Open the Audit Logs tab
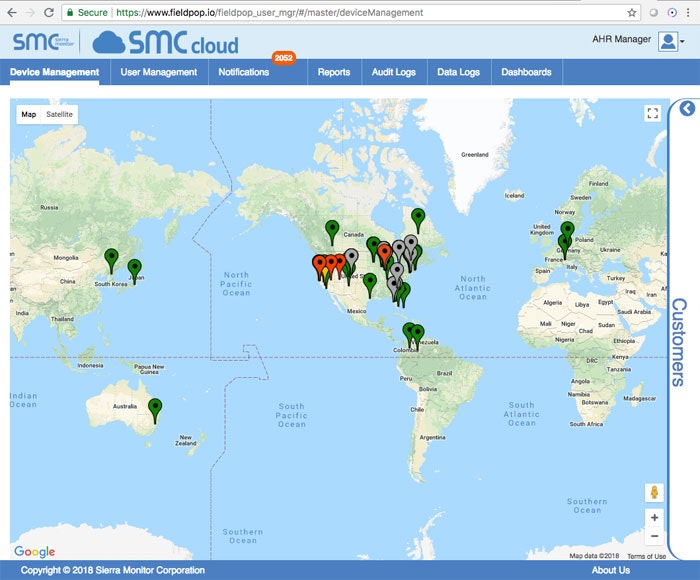Image resolution: width=700 pixels, height=580 pixels. pos(394,72)
